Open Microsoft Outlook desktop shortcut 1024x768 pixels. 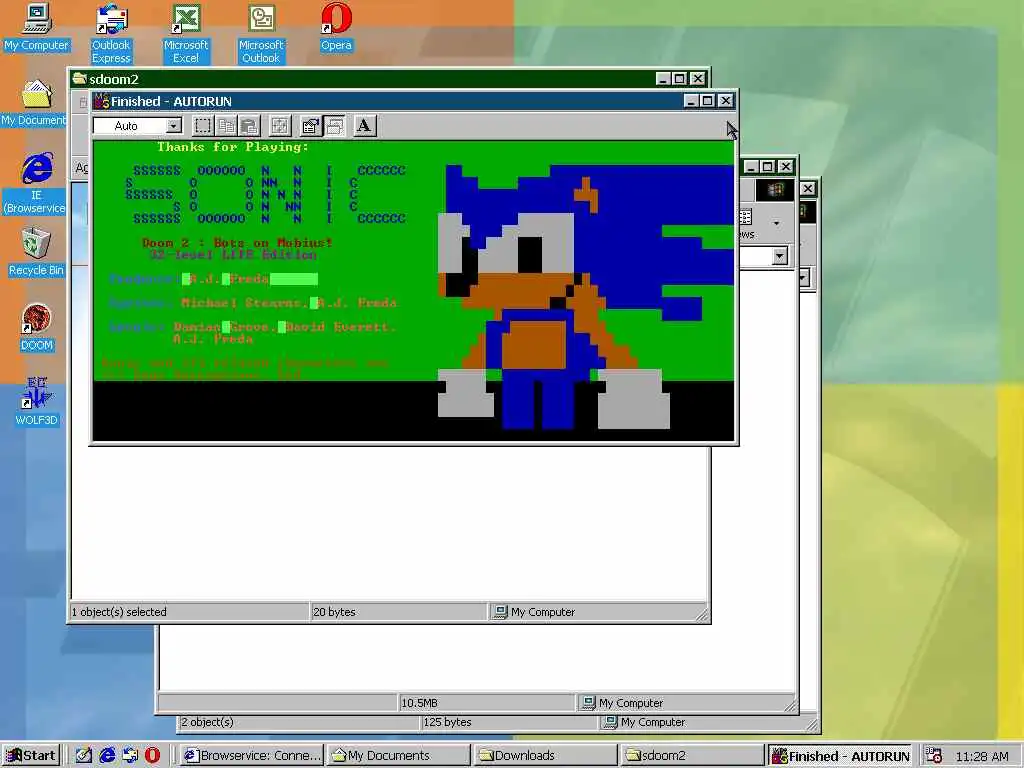pyautogui.click(x=261, y=34)
